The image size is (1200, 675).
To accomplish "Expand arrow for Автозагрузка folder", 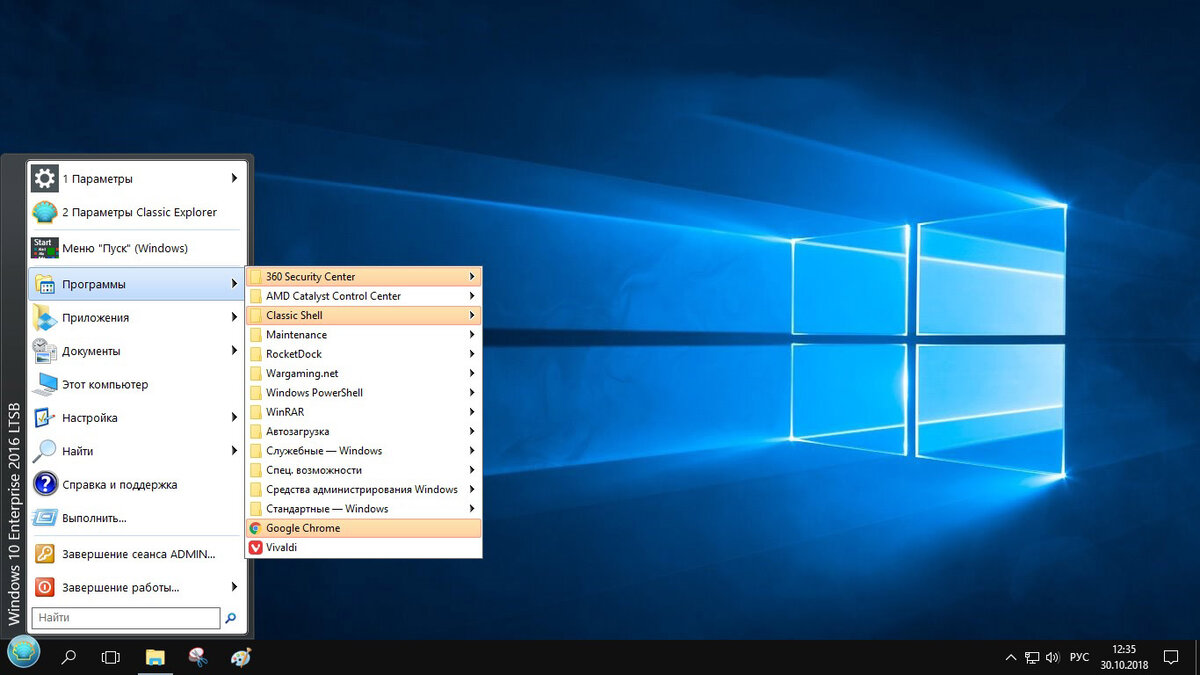I will (472, 431).
